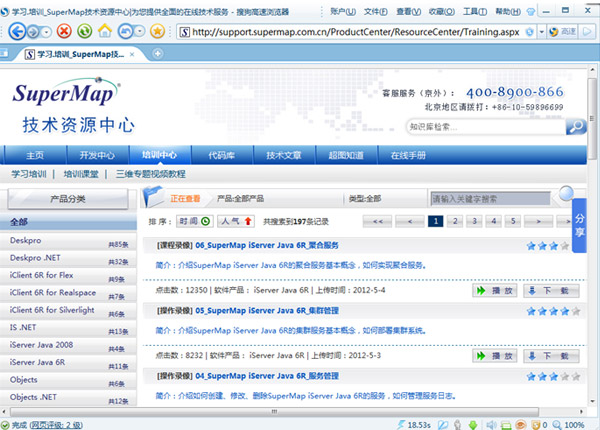
Task: Open the 查看 menu
Action: click(x=408, y=11)
